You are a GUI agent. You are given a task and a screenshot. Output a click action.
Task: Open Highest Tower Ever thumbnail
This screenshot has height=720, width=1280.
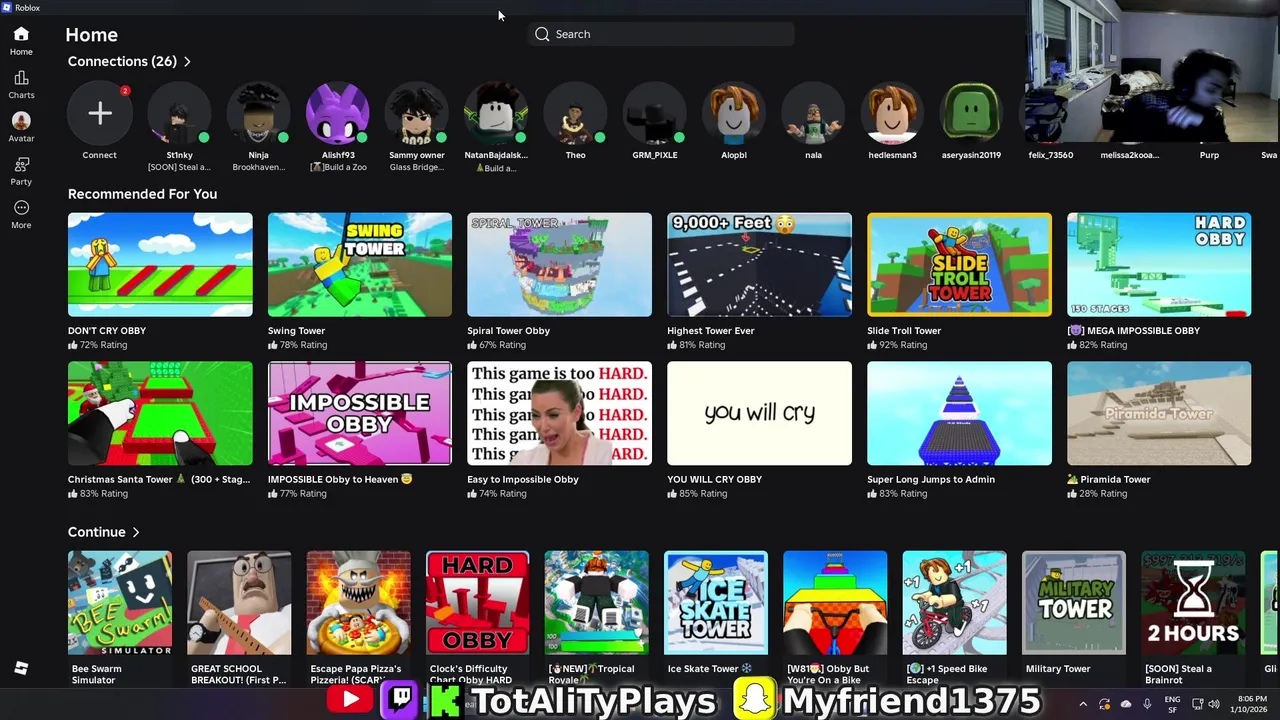point(759,265)
